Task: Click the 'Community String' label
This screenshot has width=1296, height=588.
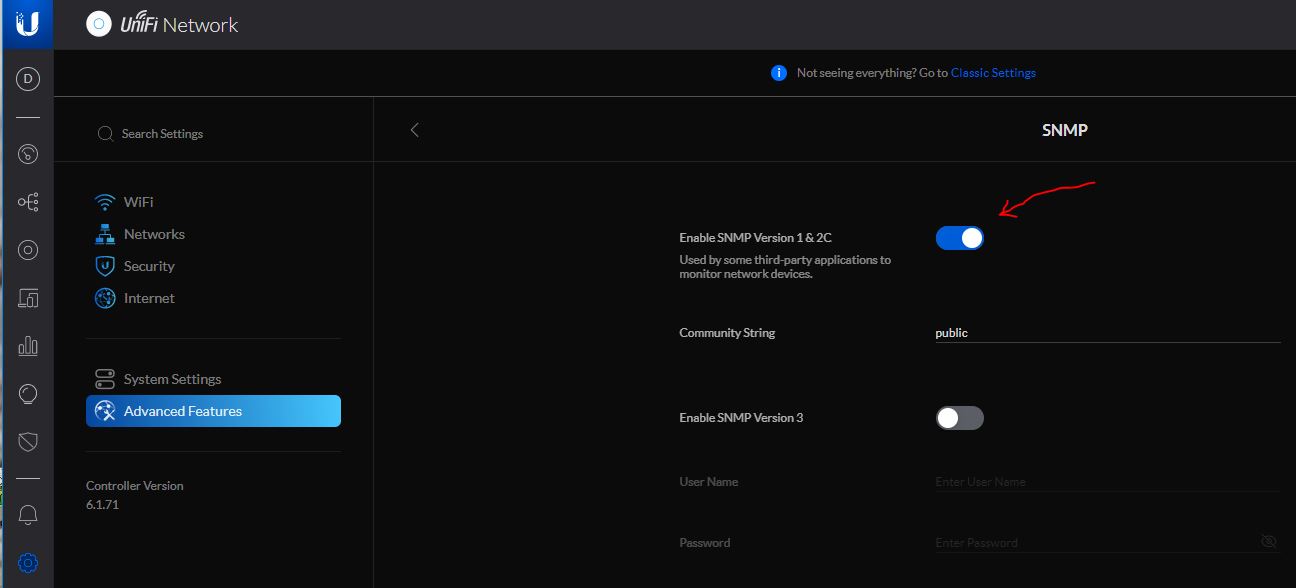Action: 727,333
